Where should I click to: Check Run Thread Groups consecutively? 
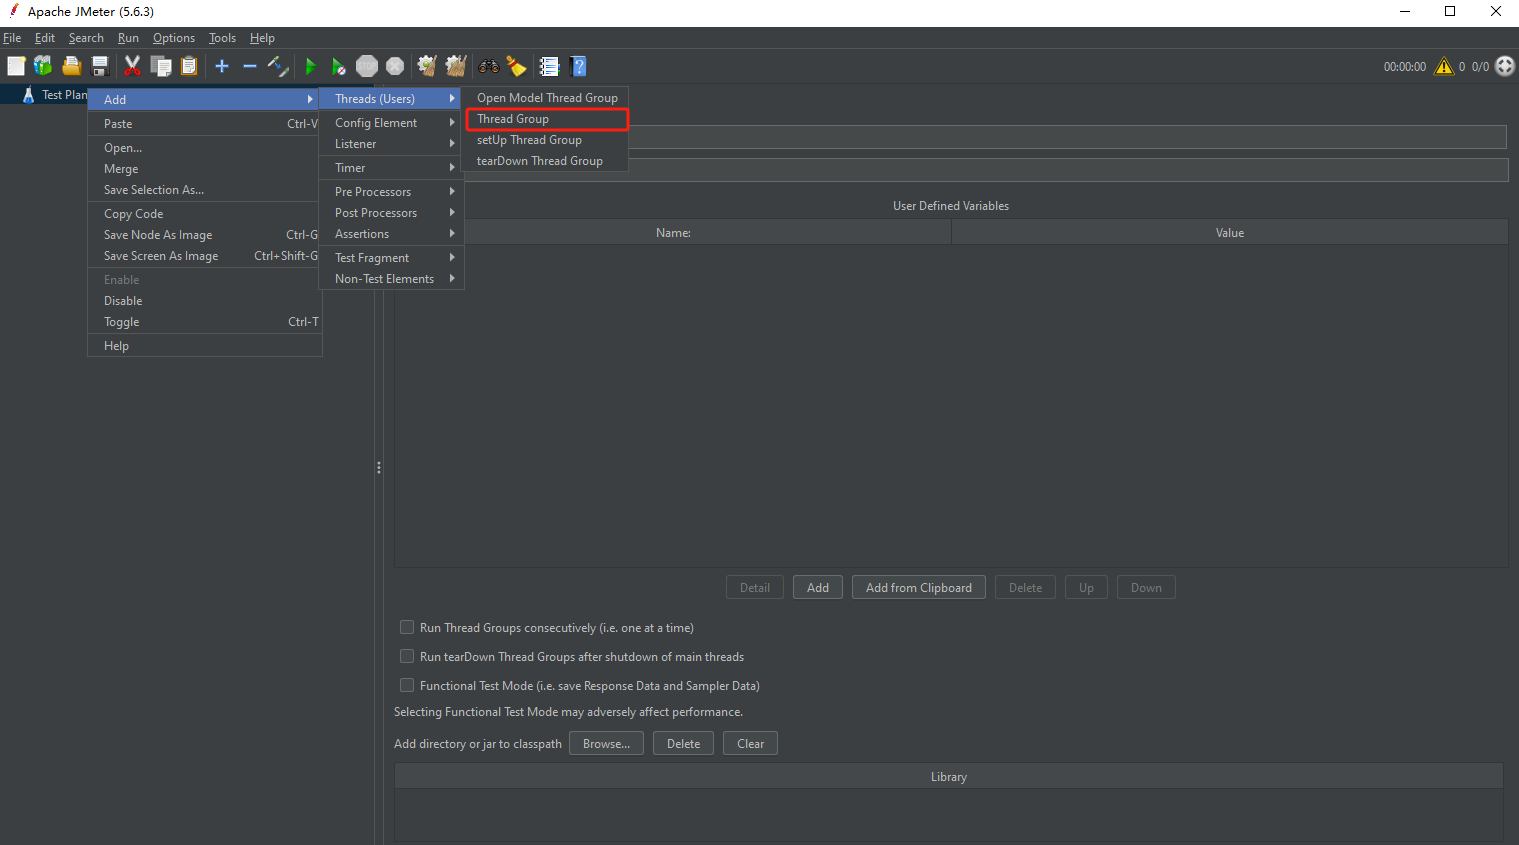click(407, 627)
